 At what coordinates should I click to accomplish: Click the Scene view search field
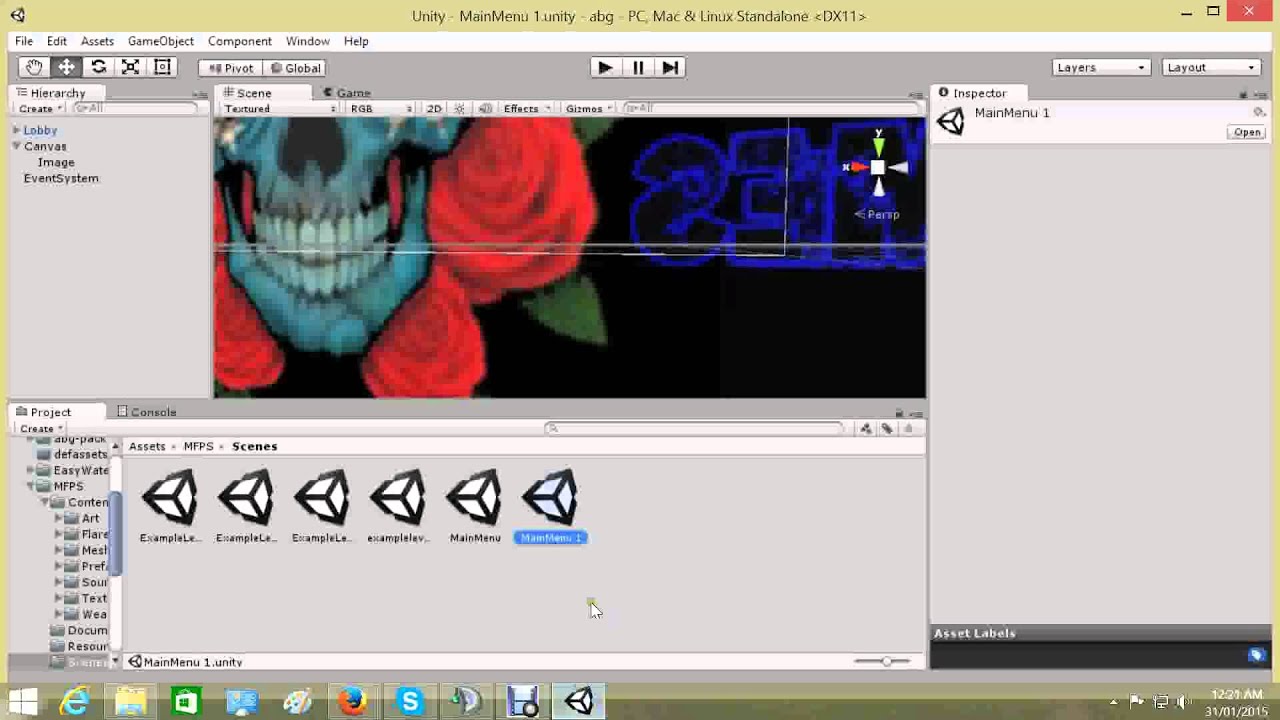(x=770, y=108)
